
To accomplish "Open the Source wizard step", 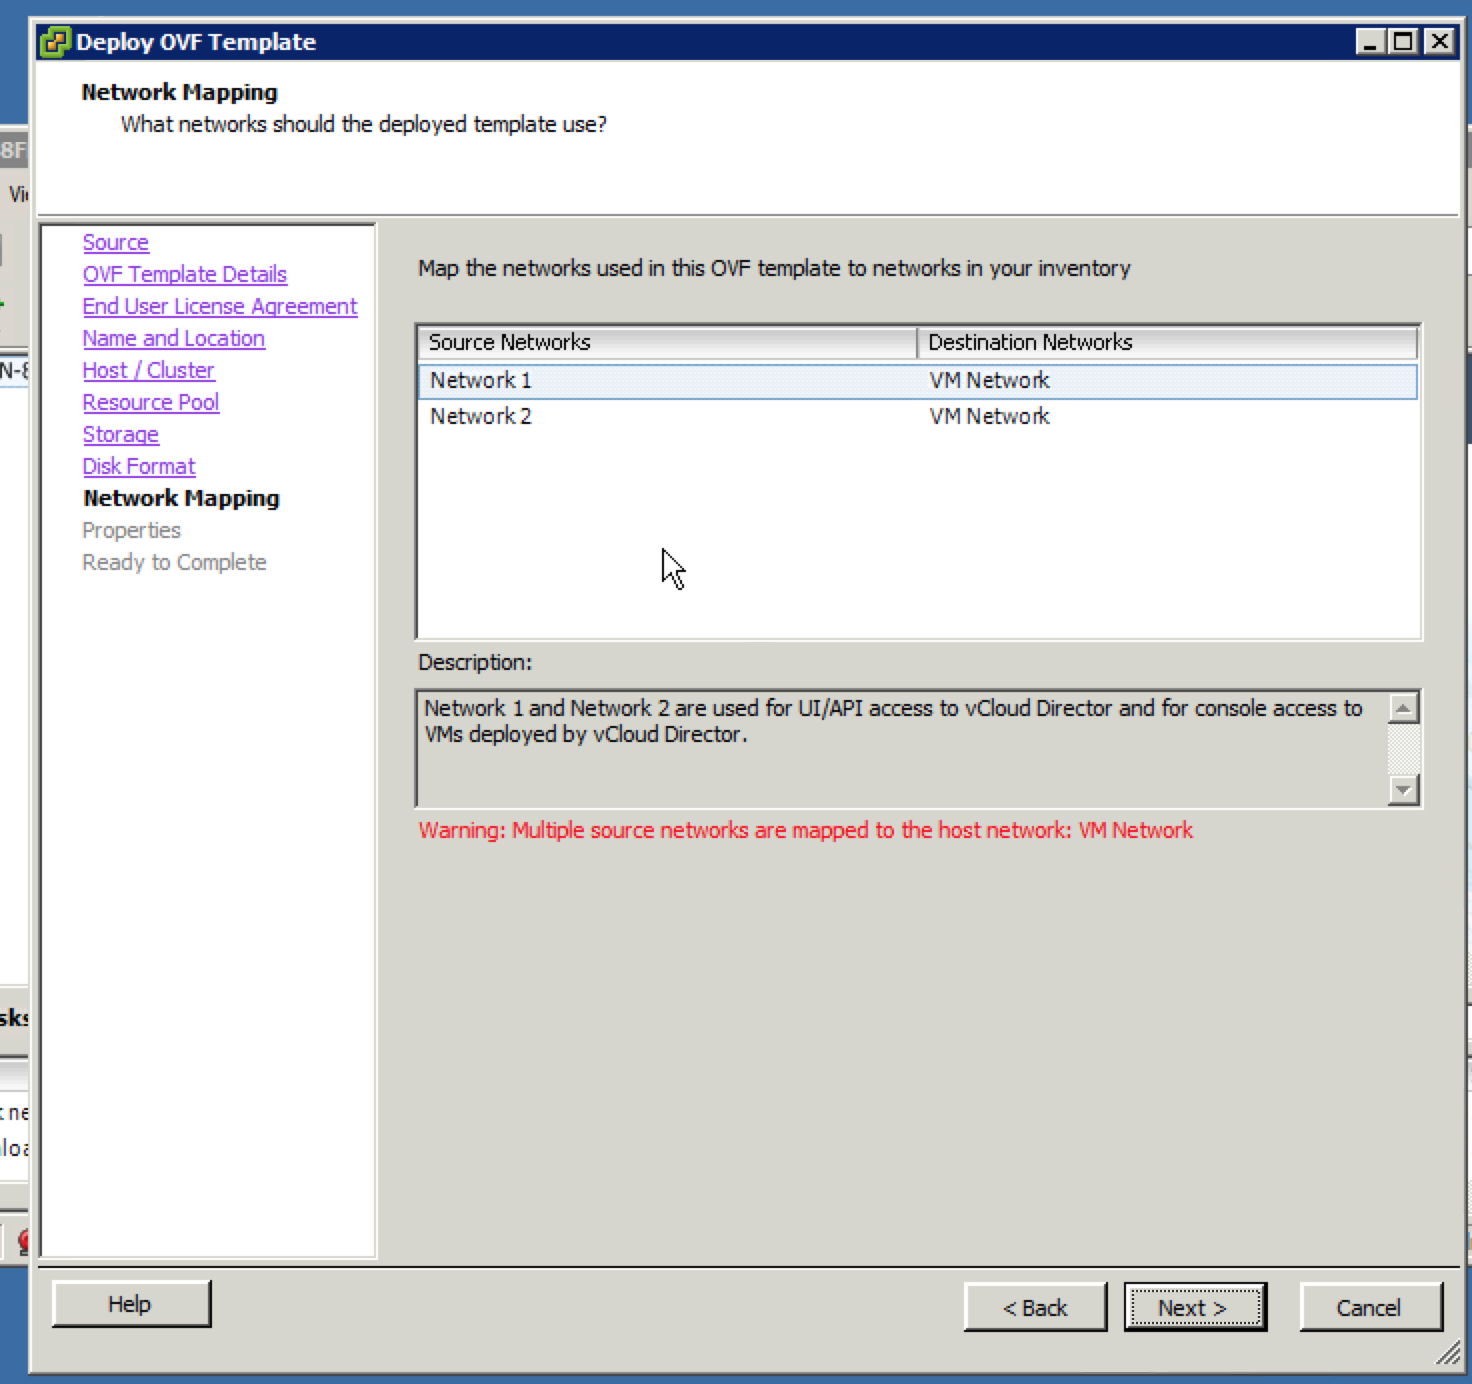I will click(115, 243).
